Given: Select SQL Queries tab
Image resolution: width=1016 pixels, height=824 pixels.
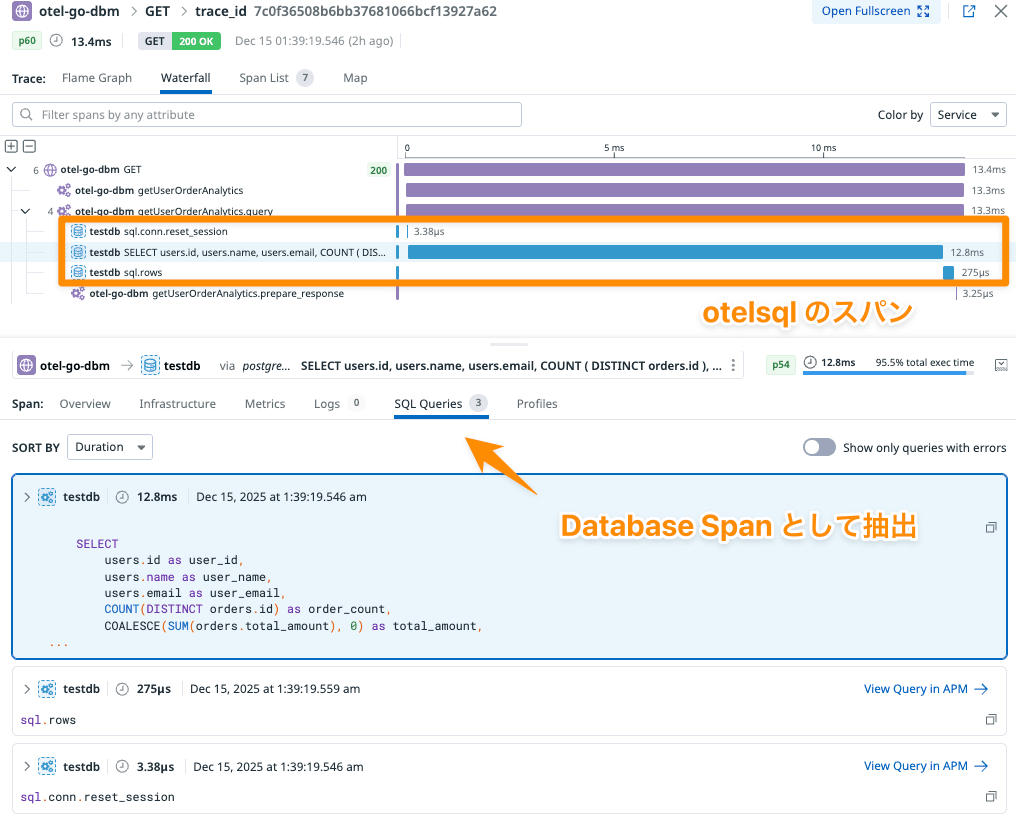Looking at the screenshot, I should click(x=441, y=404).
